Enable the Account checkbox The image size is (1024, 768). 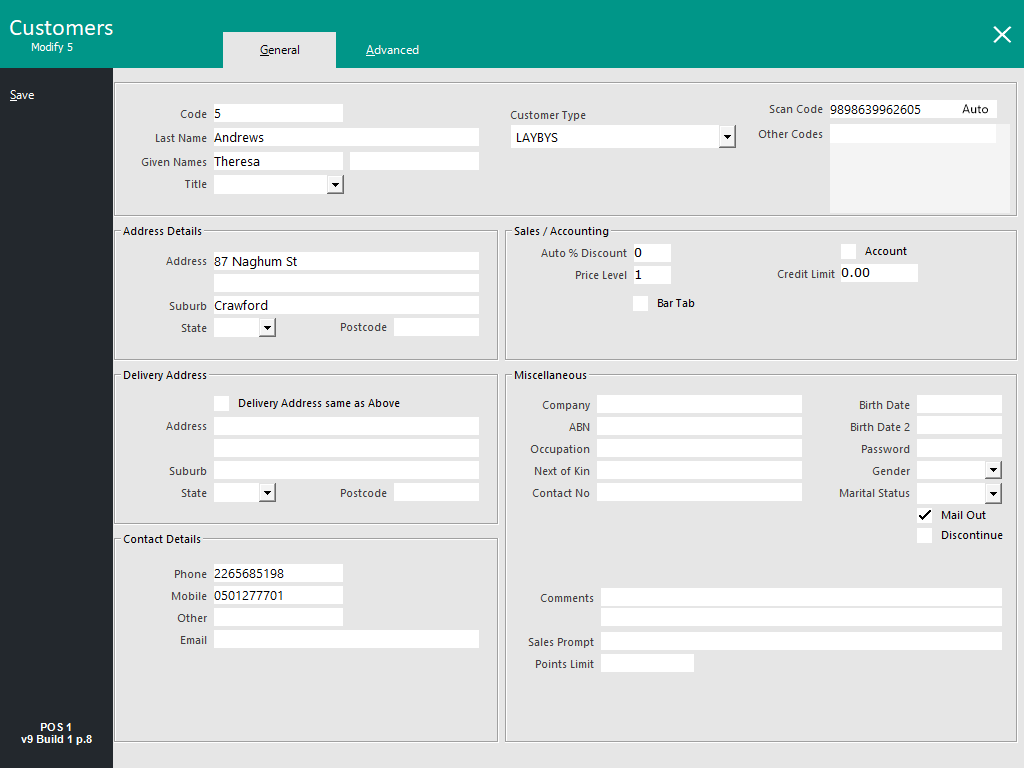(x=848, y=251)
